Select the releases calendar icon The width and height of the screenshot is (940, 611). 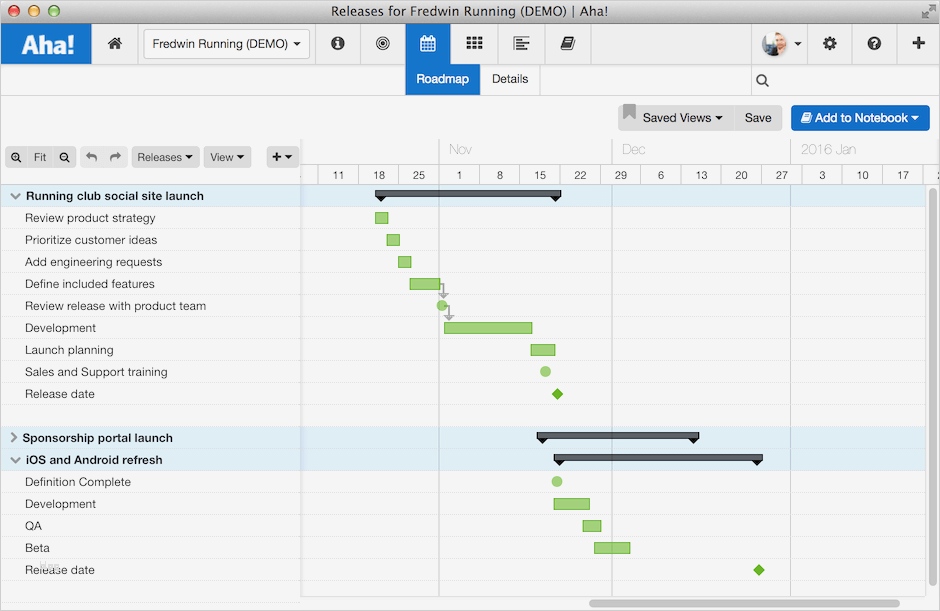pyautogui.click(x=427, y=43)
